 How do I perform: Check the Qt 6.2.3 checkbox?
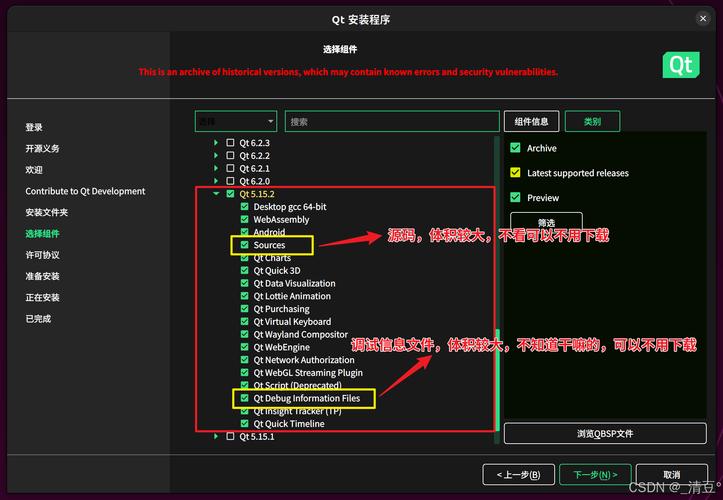230,143
